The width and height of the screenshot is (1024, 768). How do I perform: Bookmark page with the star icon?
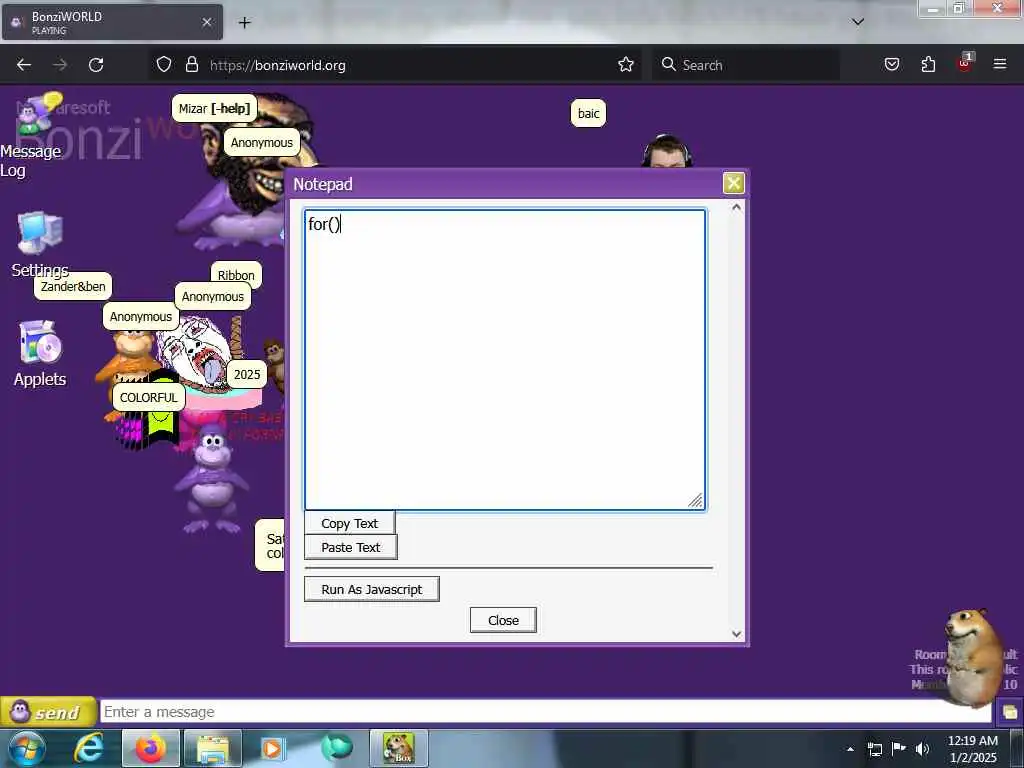pyautogui.click(x=626, y=64)
